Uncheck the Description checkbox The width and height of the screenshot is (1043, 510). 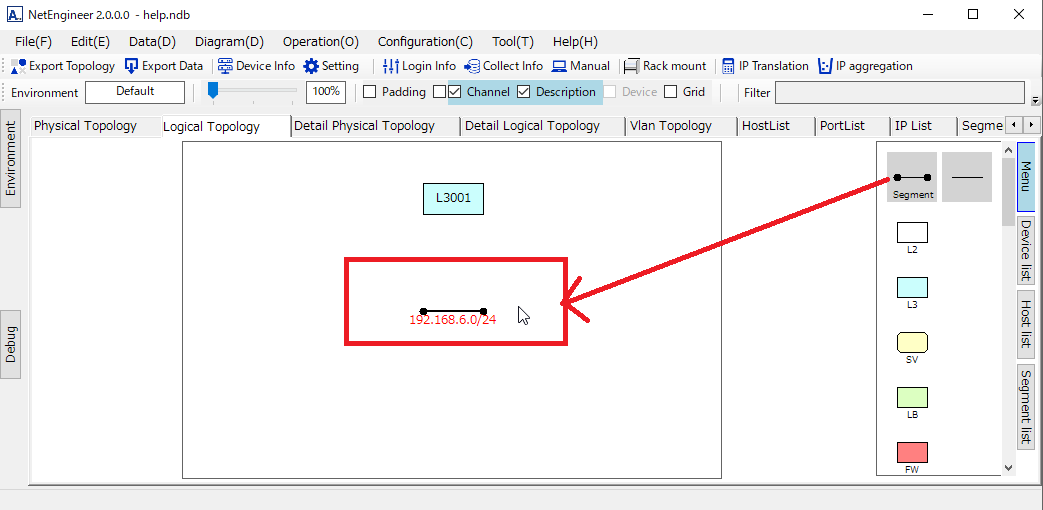(523, 92)
